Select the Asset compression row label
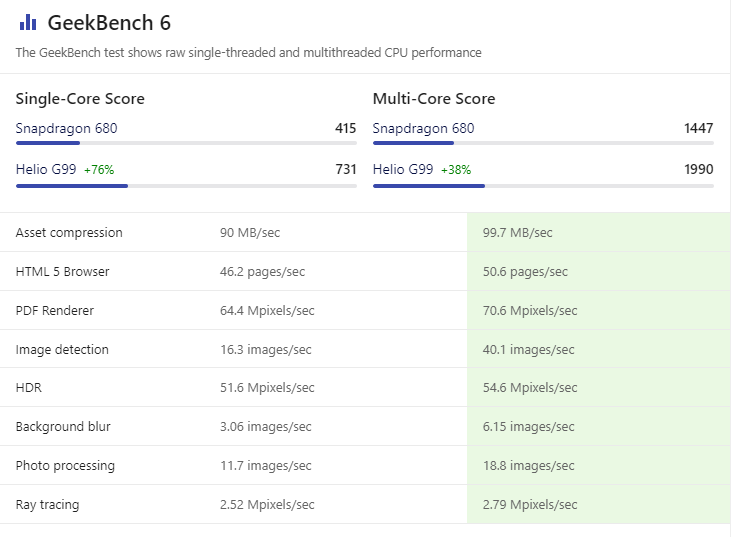This screenshot has width=731, height=537. [x=69, y=233]
